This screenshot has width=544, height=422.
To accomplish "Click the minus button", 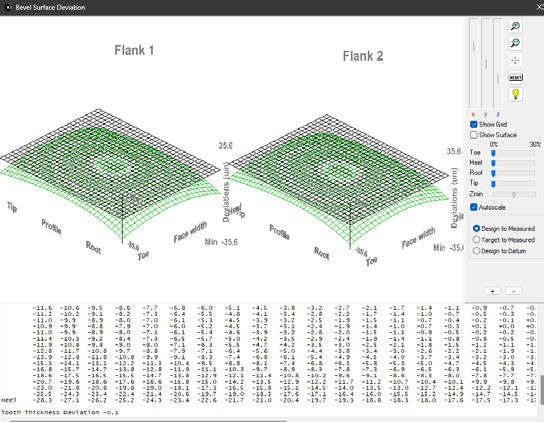I will [514, 291].
